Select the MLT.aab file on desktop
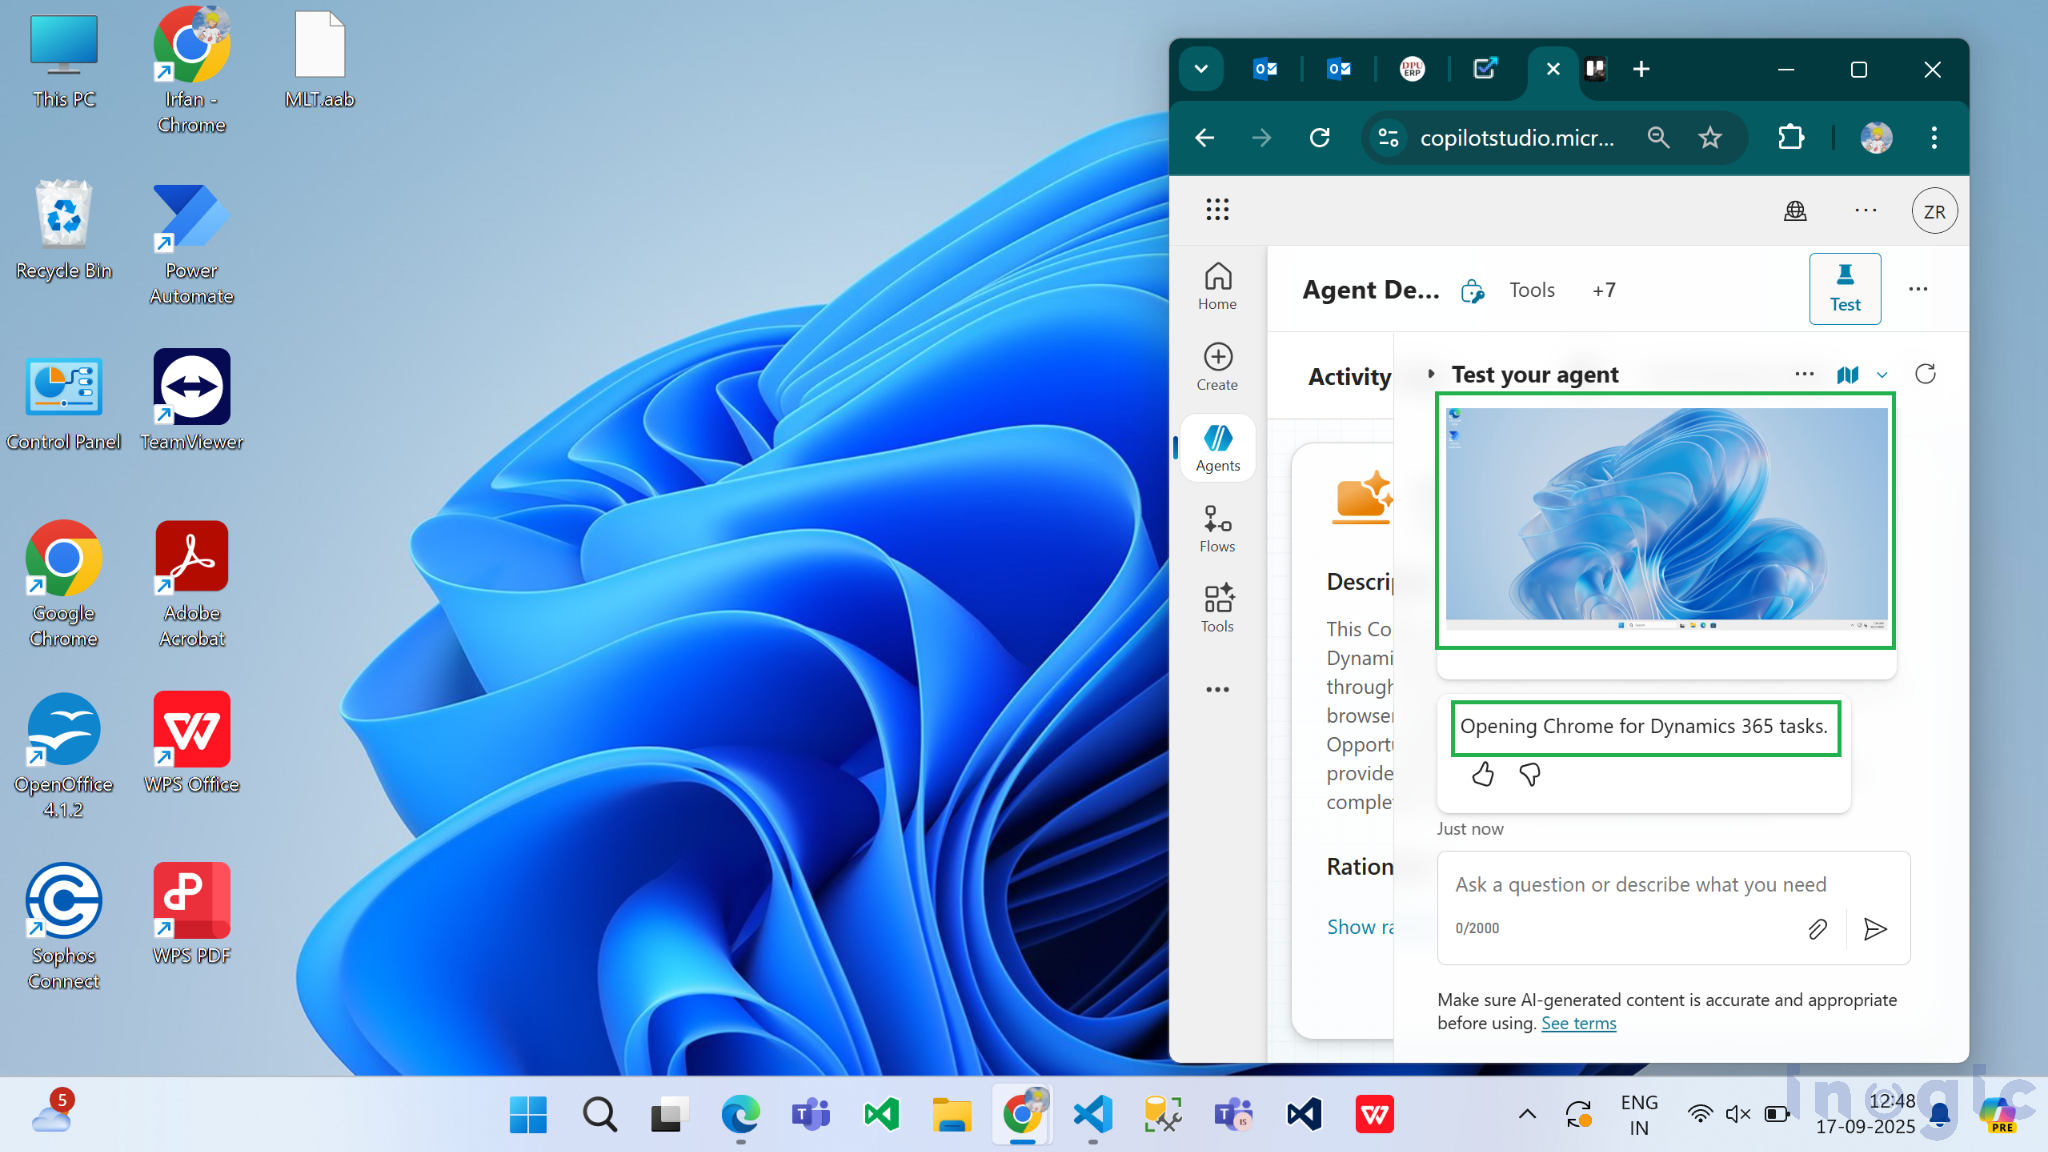 319,60
